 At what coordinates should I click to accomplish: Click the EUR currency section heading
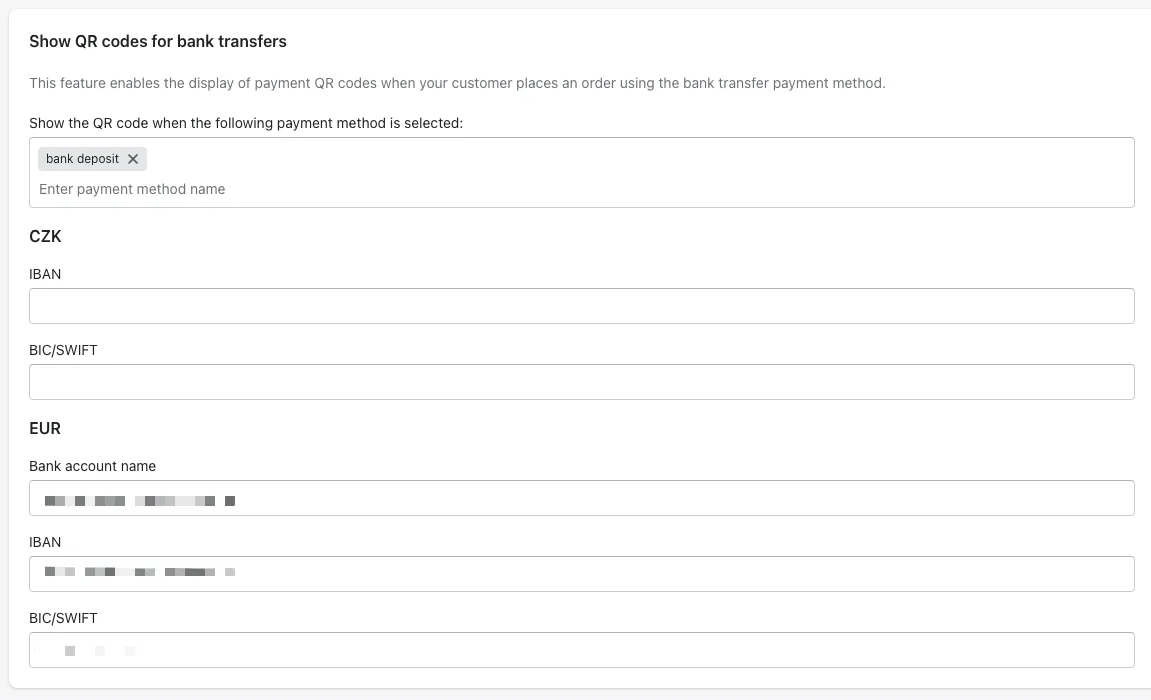(x=45, y=428)
